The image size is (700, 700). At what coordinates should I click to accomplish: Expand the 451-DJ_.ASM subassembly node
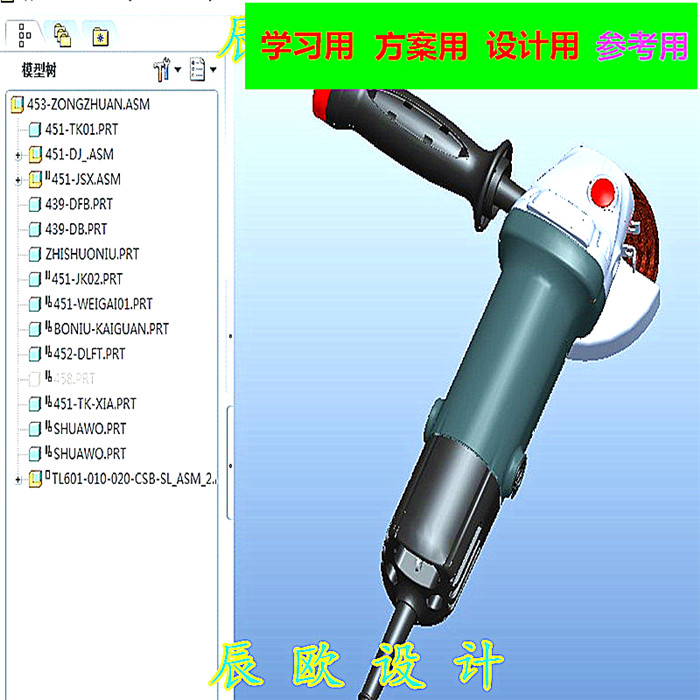[x=18, y=155]
